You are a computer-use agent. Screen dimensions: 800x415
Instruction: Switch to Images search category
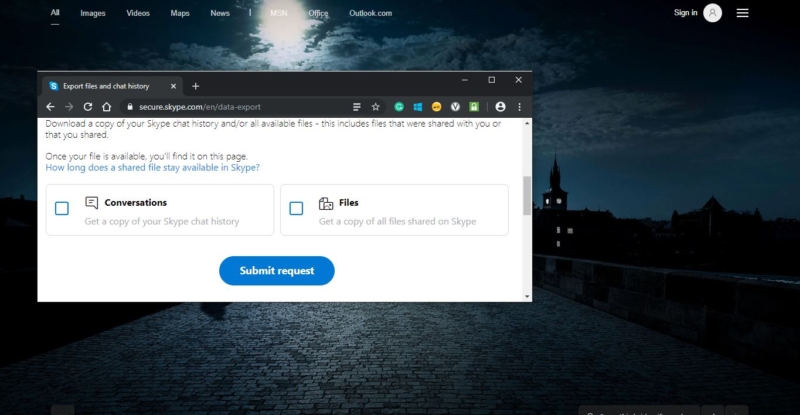pyautogui.click(x=93, y=13)
